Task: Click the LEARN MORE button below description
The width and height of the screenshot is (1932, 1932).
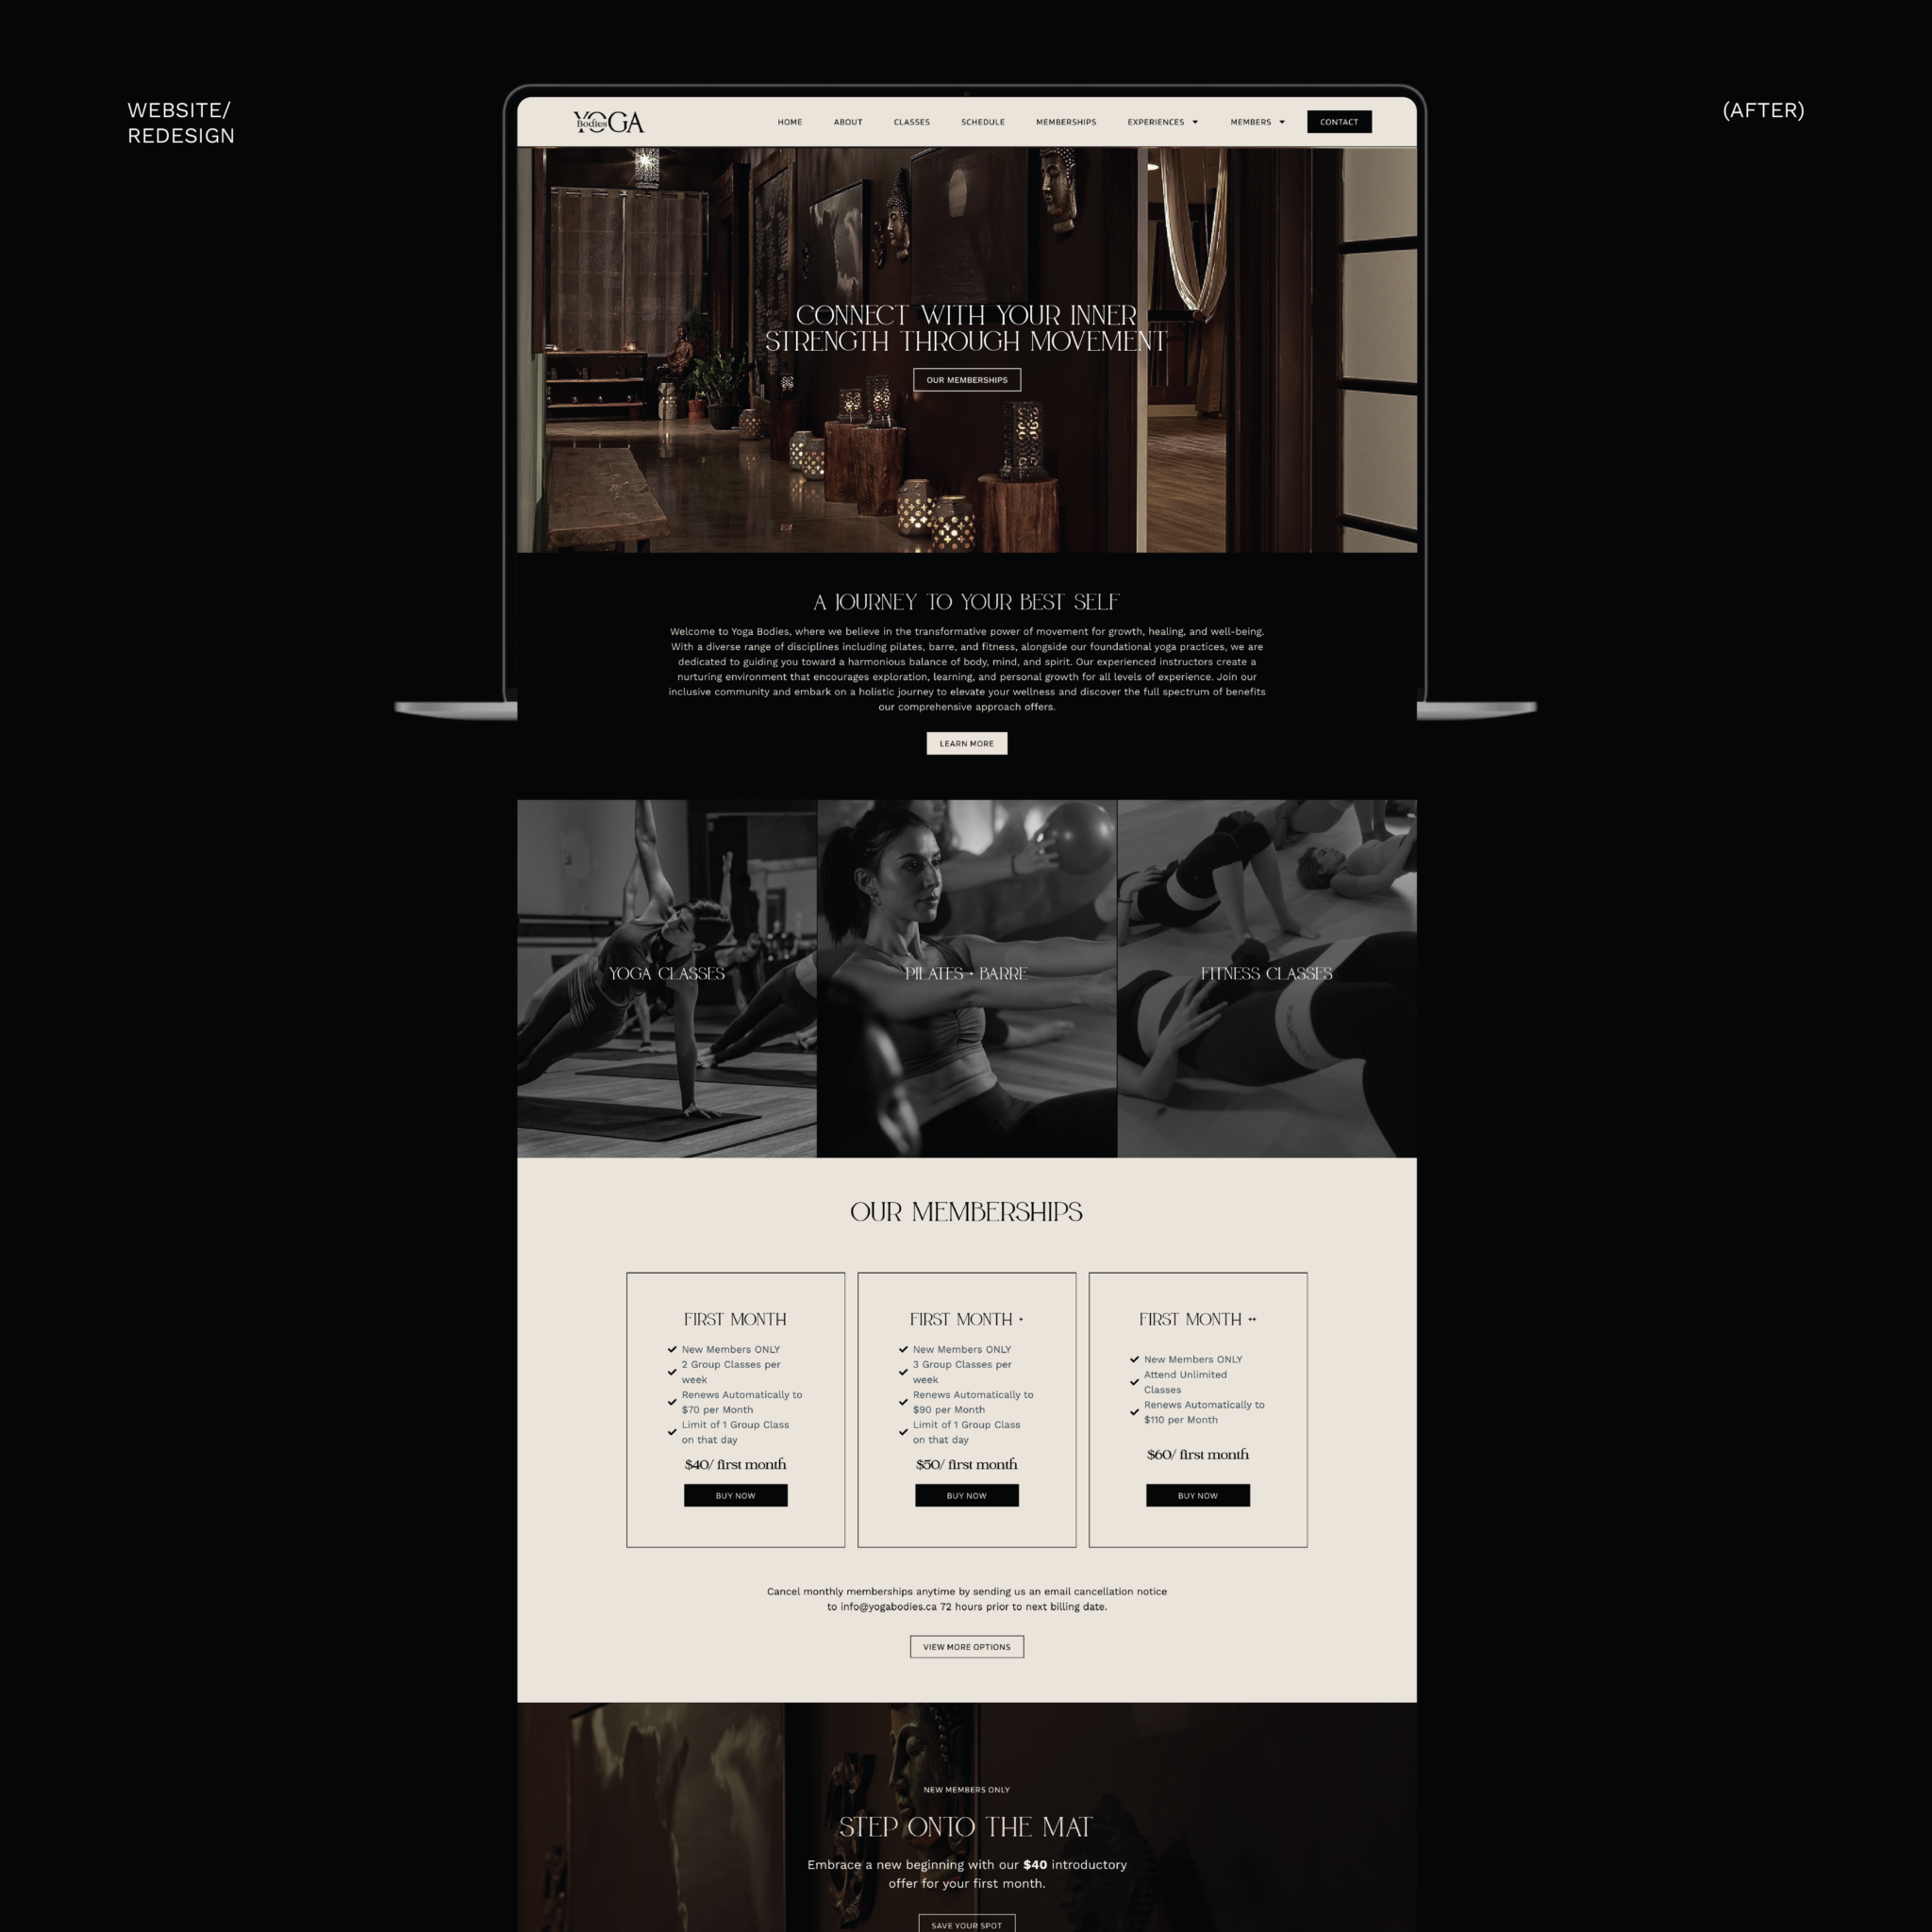Action: [x=966, y=743]
